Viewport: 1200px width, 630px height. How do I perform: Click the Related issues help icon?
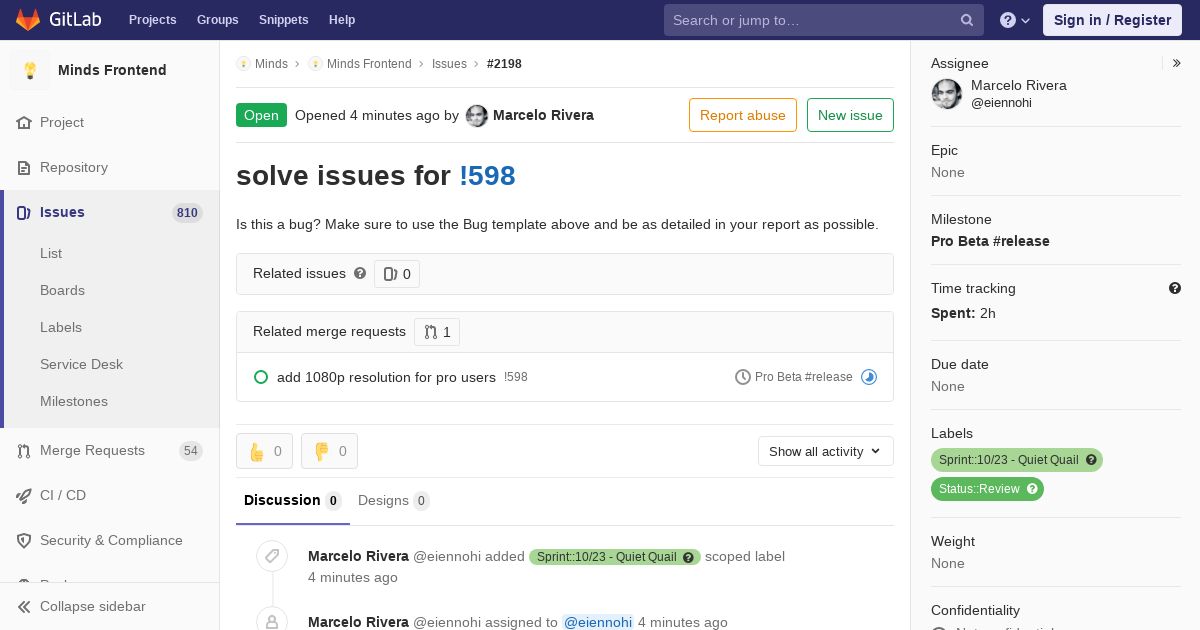pyautogui.click(x=360, y=273)
